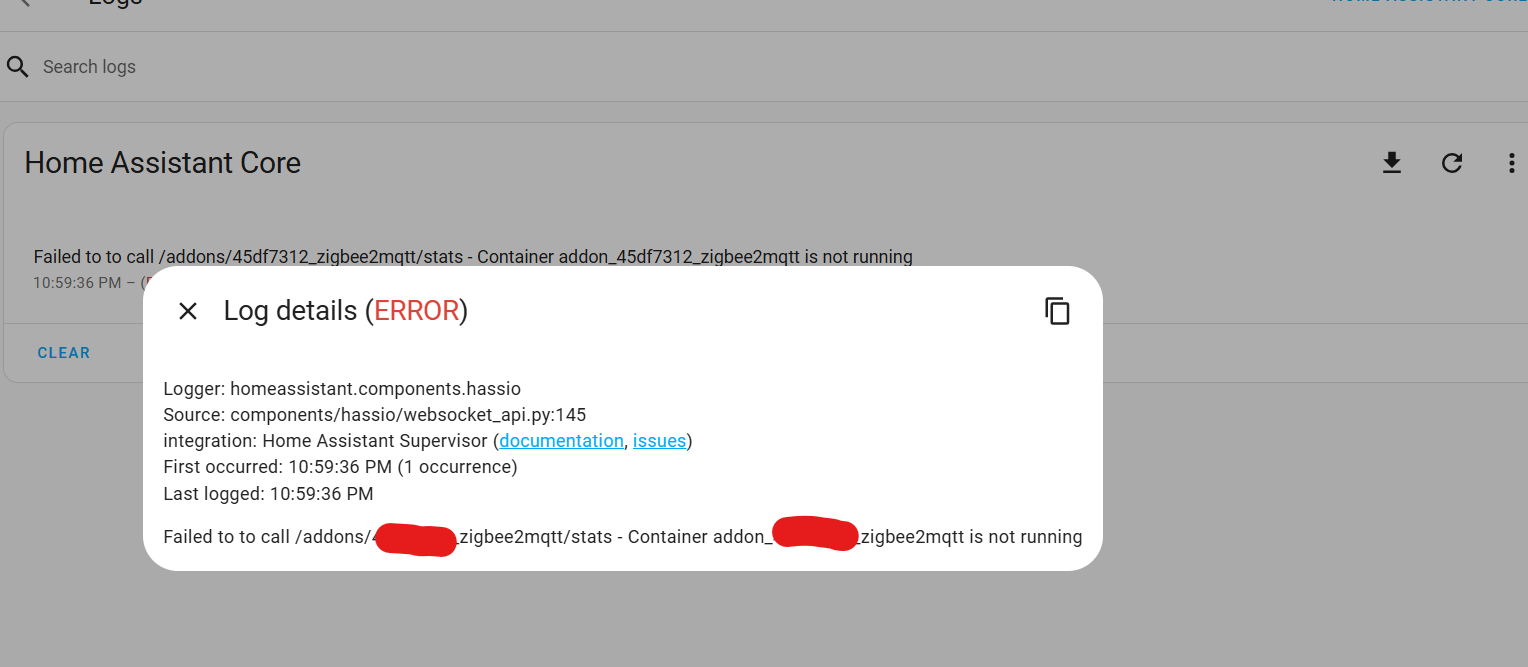The width and height of the screenshot is (1528, 667).
Task: Copy the log details to clipboard
Action: pos(1057,310)
